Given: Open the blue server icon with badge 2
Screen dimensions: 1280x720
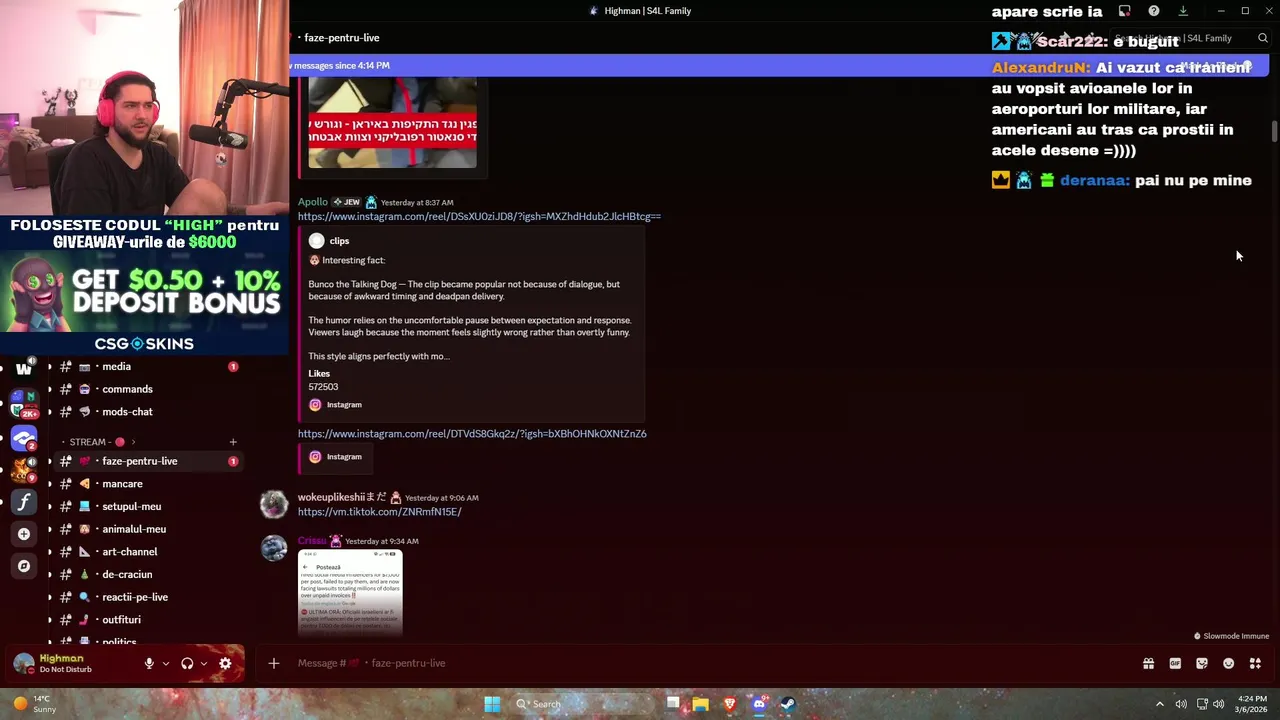Looking at the screenshot, I should (x=24, y=438).
